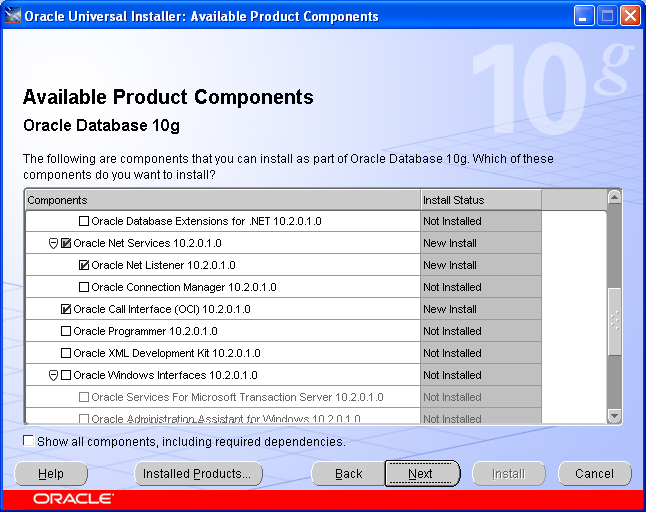Click Oracle Net Services 10.2.0.1.0 text
The image size is (646, 512).
tap(147, 243)
